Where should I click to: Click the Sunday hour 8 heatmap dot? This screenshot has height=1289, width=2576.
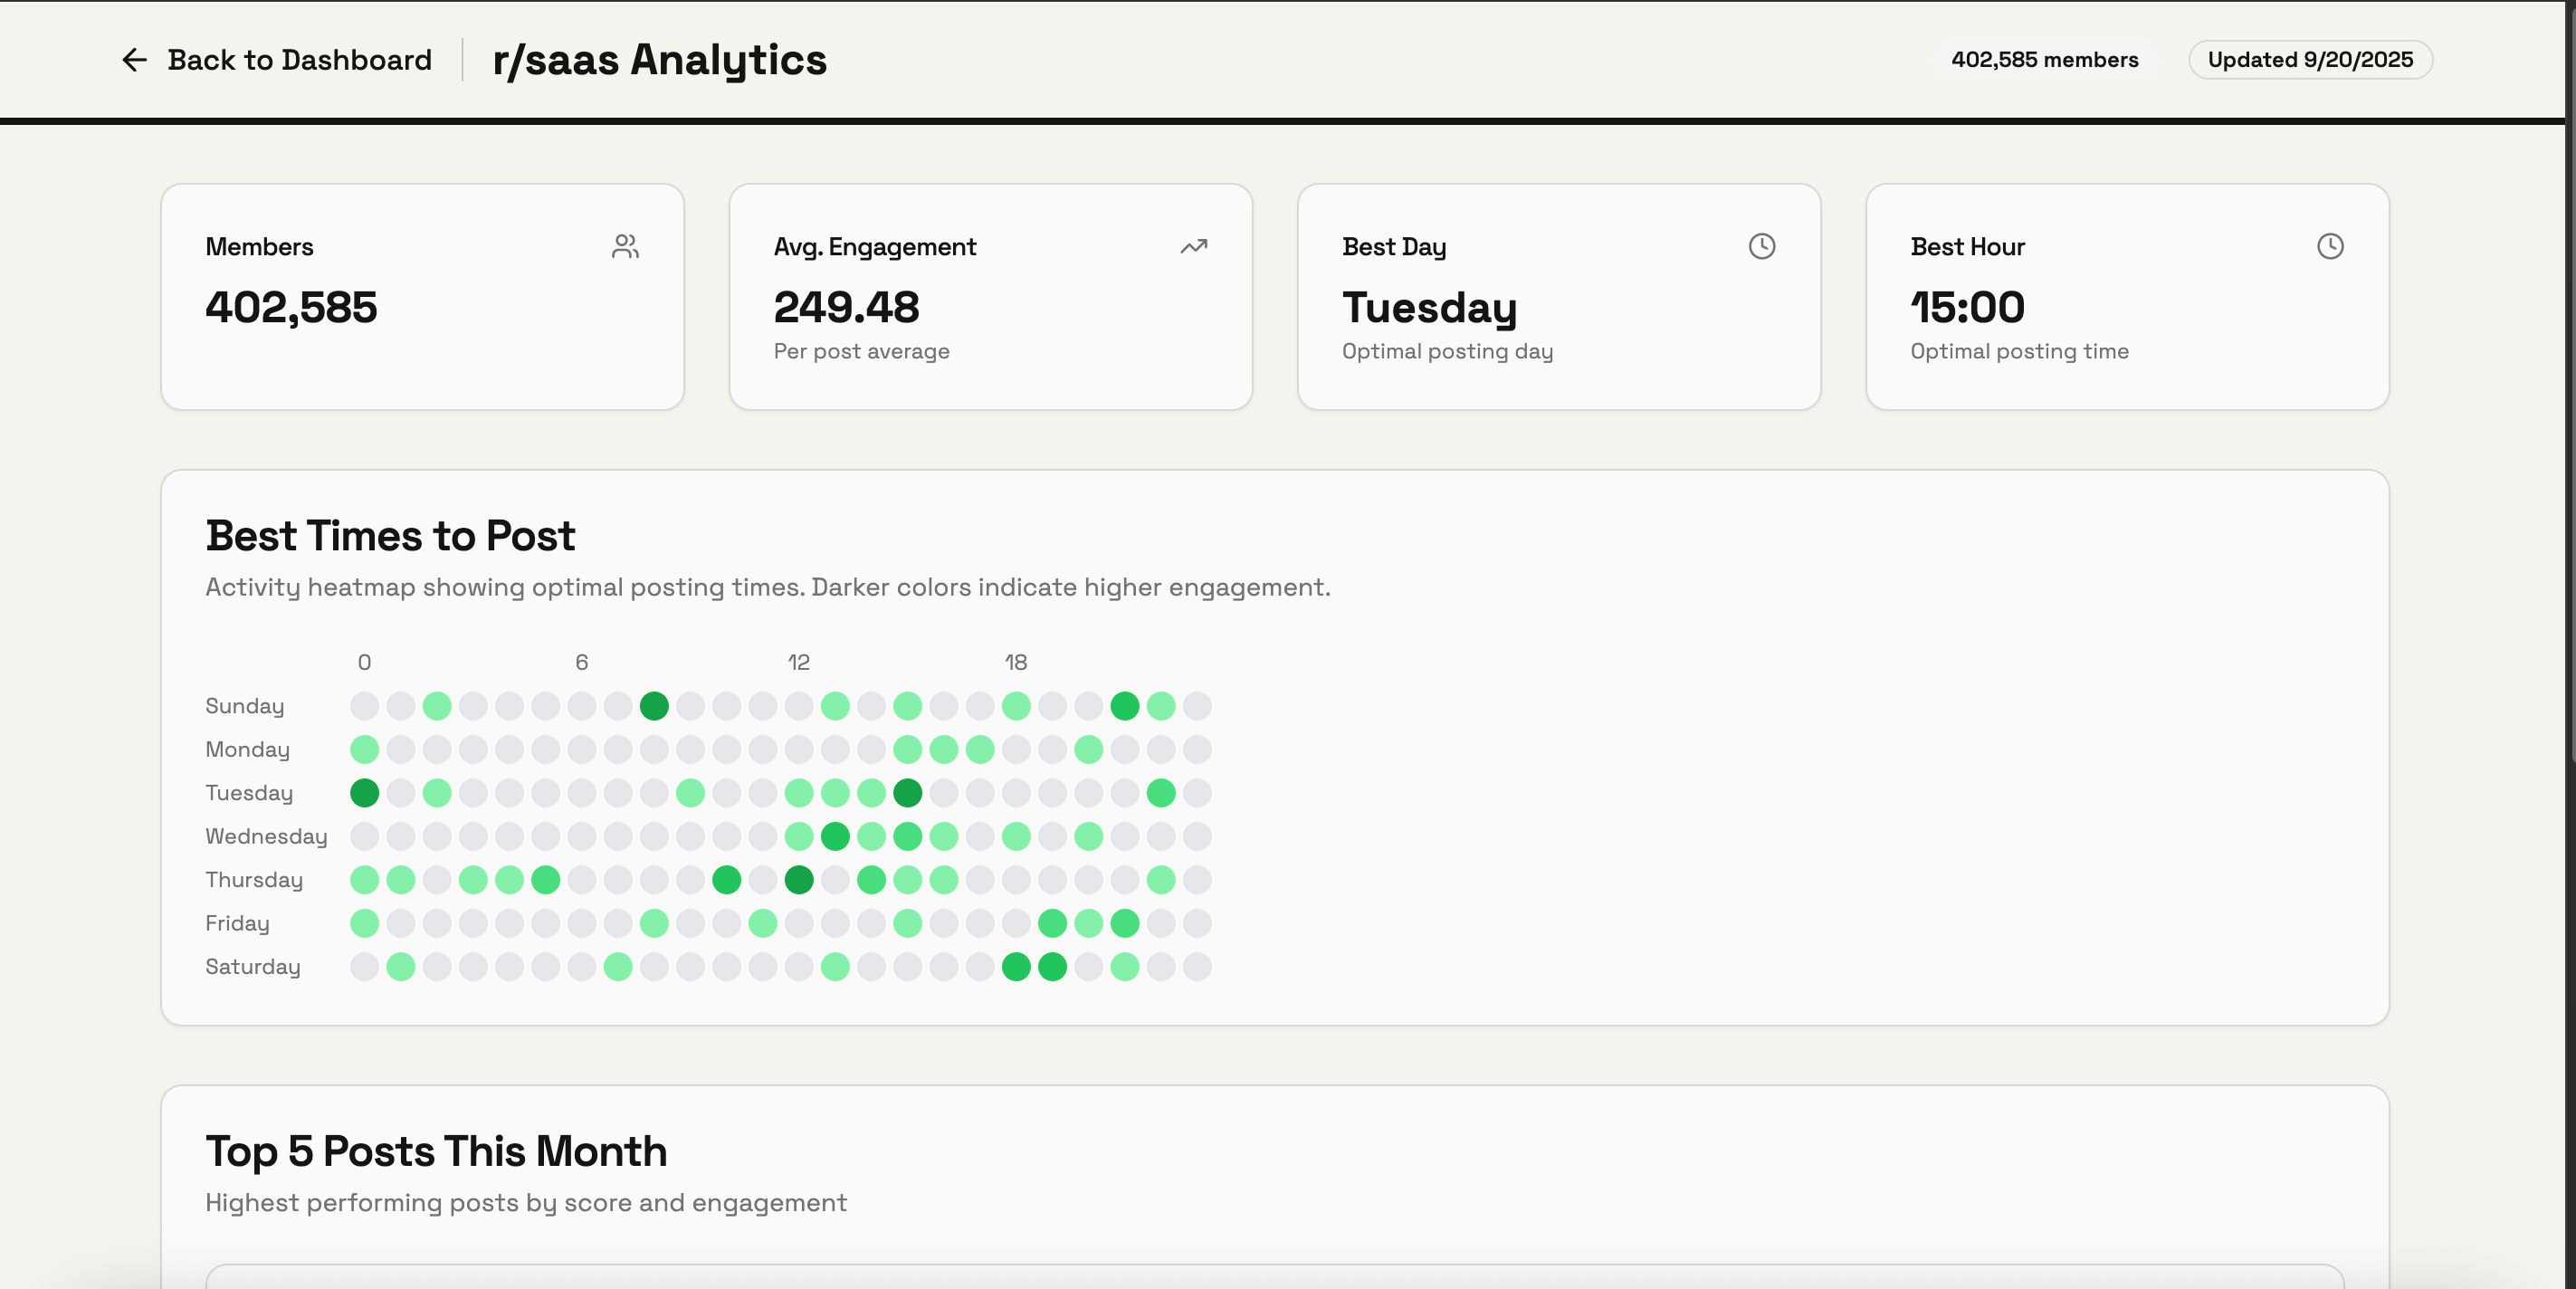click(654, 706)
